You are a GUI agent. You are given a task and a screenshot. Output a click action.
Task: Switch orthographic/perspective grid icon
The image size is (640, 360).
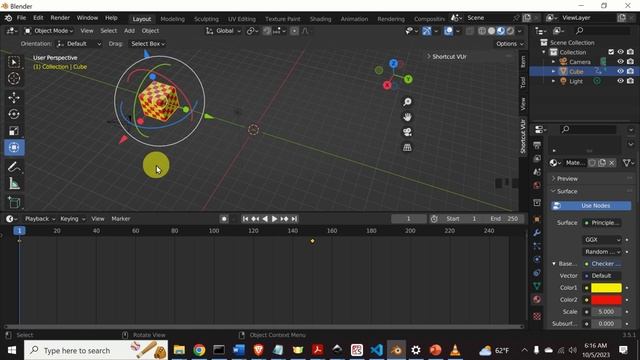(x=407, y=147)
